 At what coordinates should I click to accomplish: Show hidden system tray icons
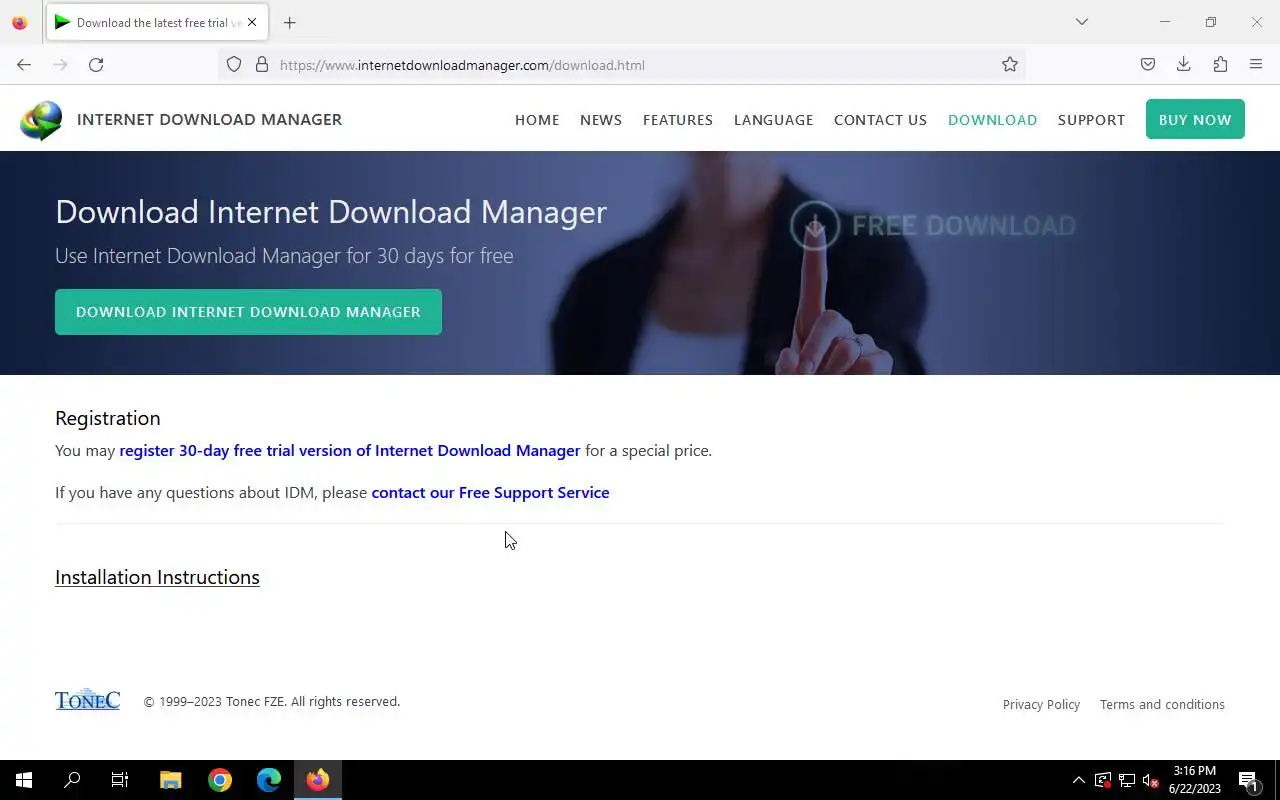pos(1078,780)
